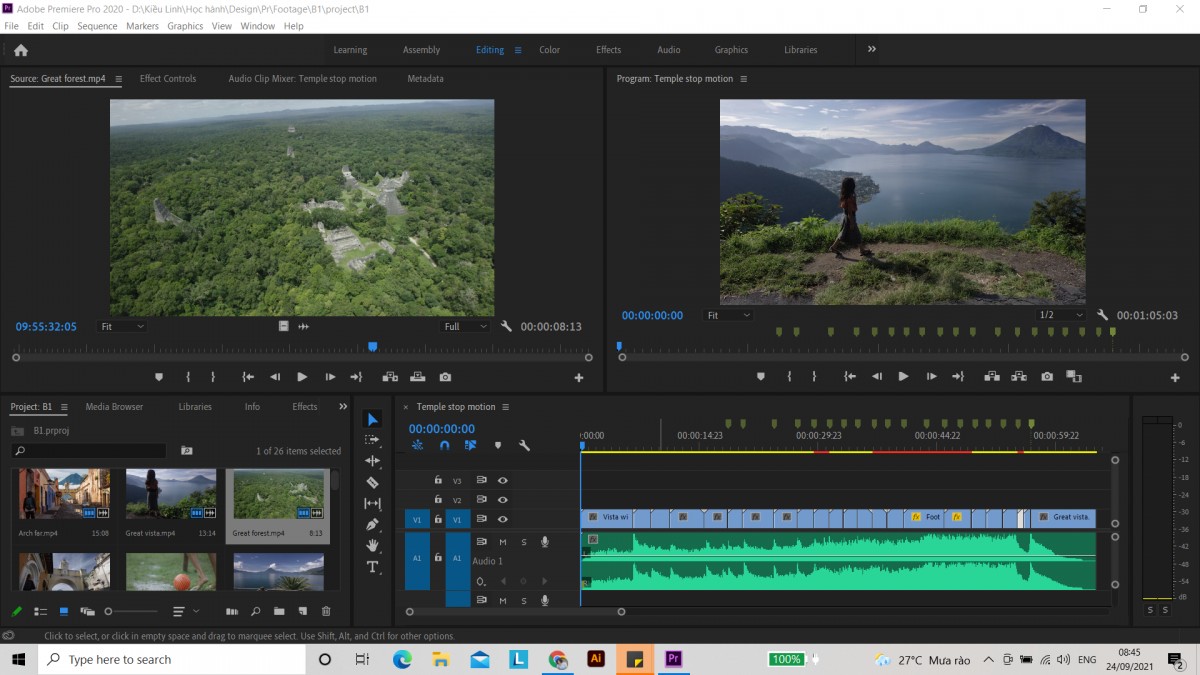Click the Export Frame camera icon in Program monitor
Image resolution: width=1200 pixels, height=675 pixels.
[1047, 377]
